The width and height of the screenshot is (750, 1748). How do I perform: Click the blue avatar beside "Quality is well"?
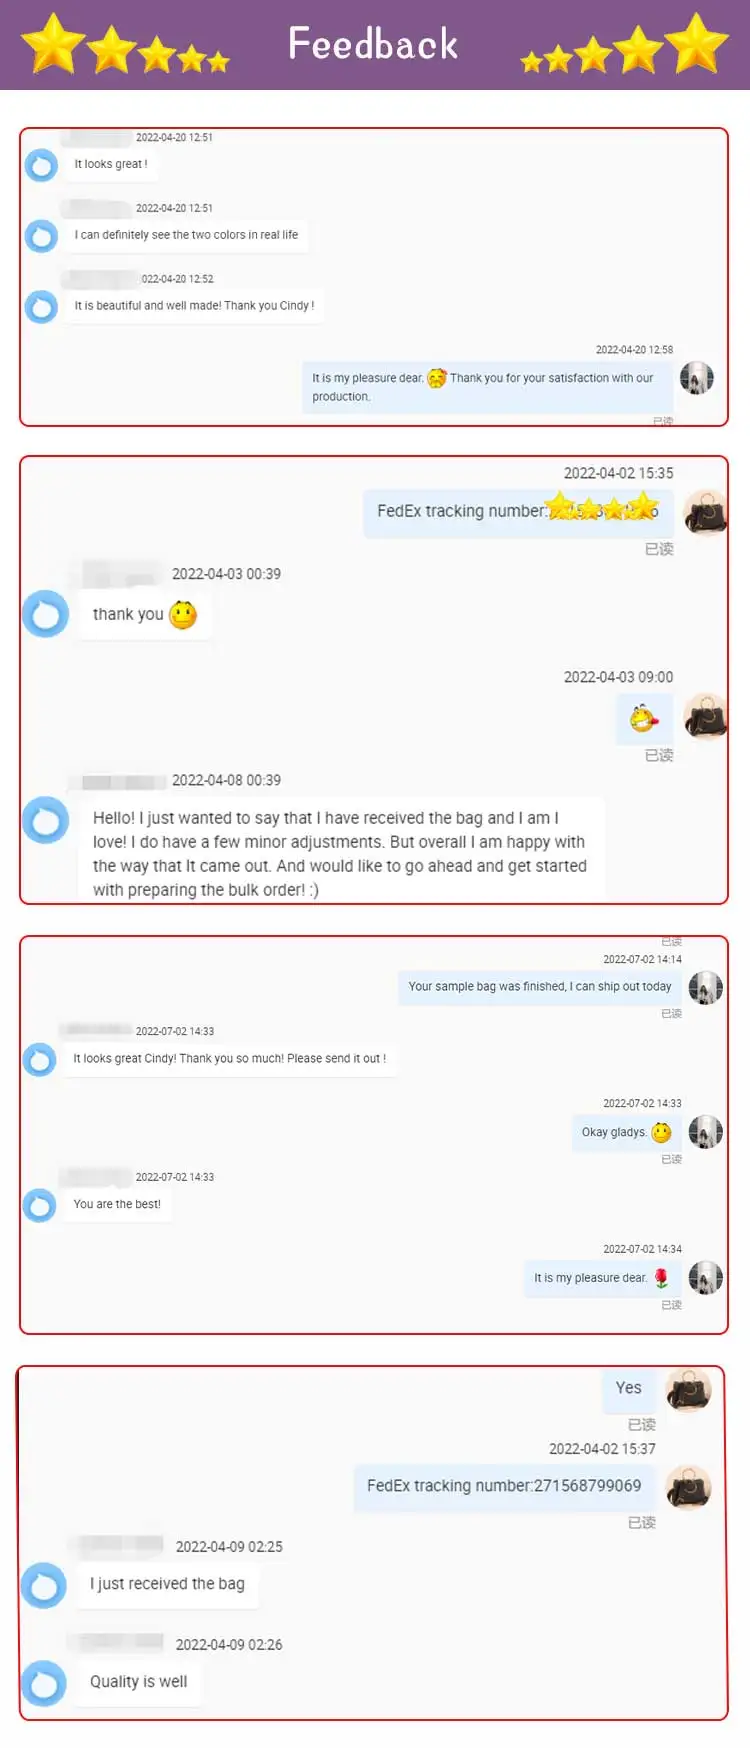45,1682
